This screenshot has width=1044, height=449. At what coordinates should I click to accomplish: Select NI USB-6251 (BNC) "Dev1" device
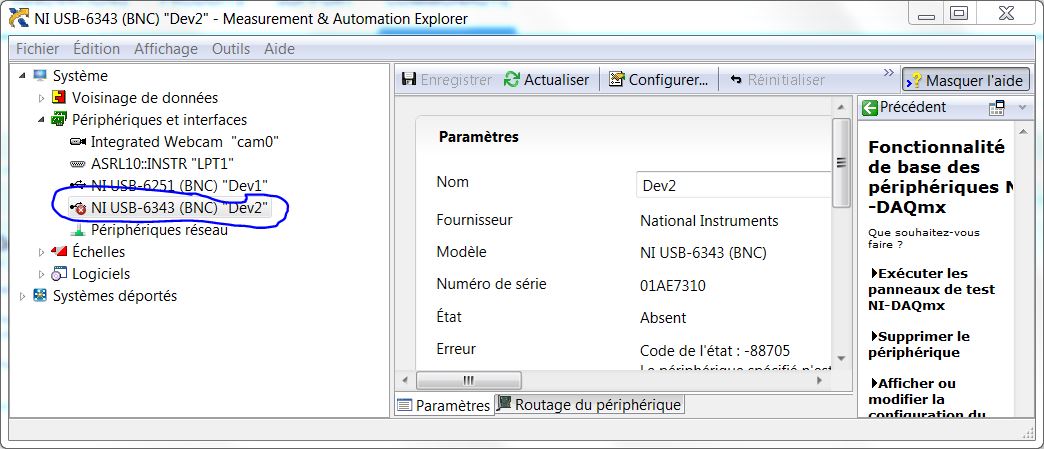tap(179, 185)
